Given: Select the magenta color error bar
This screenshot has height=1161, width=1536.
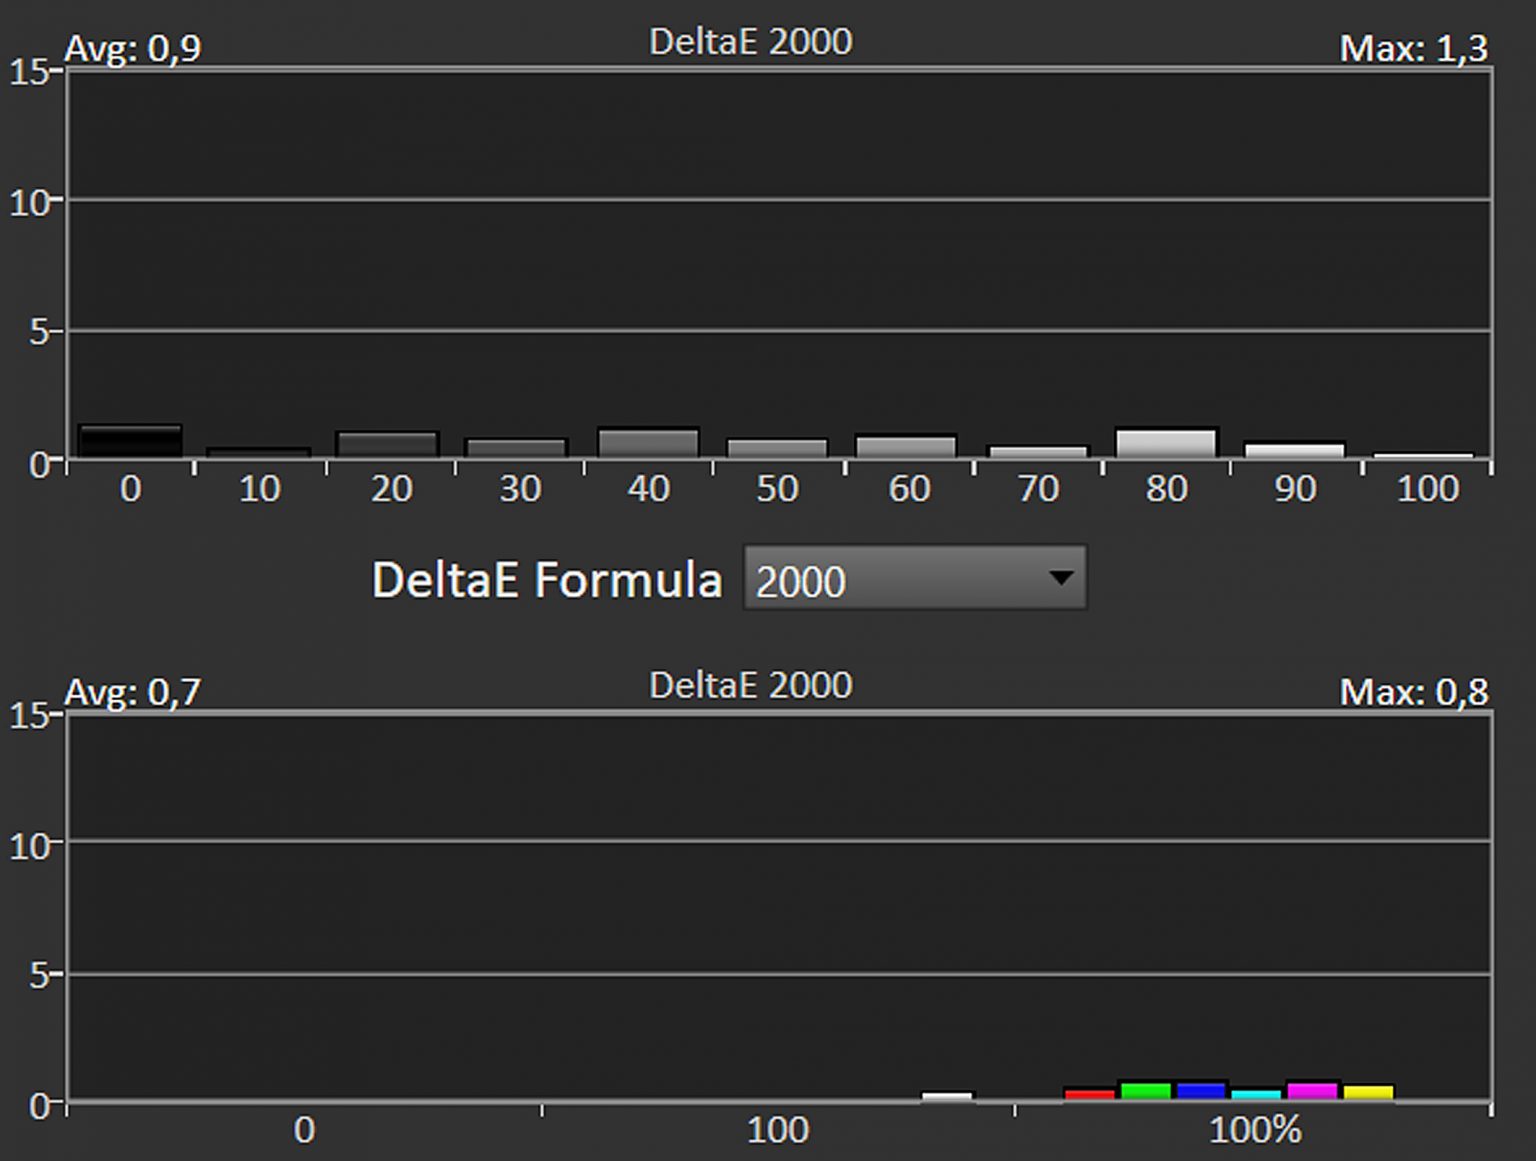Looking at the screenshot, I should [x=1312, y=1091].
